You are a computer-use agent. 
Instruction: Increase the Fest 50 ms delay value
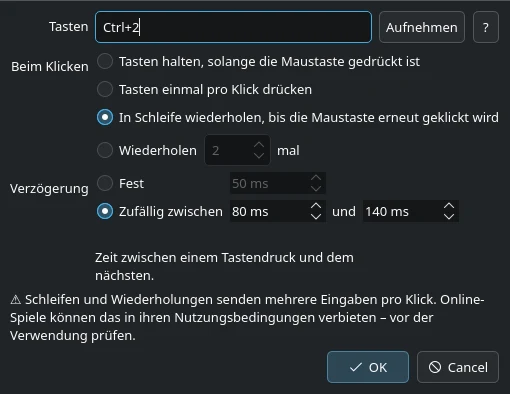coord(316,178)
